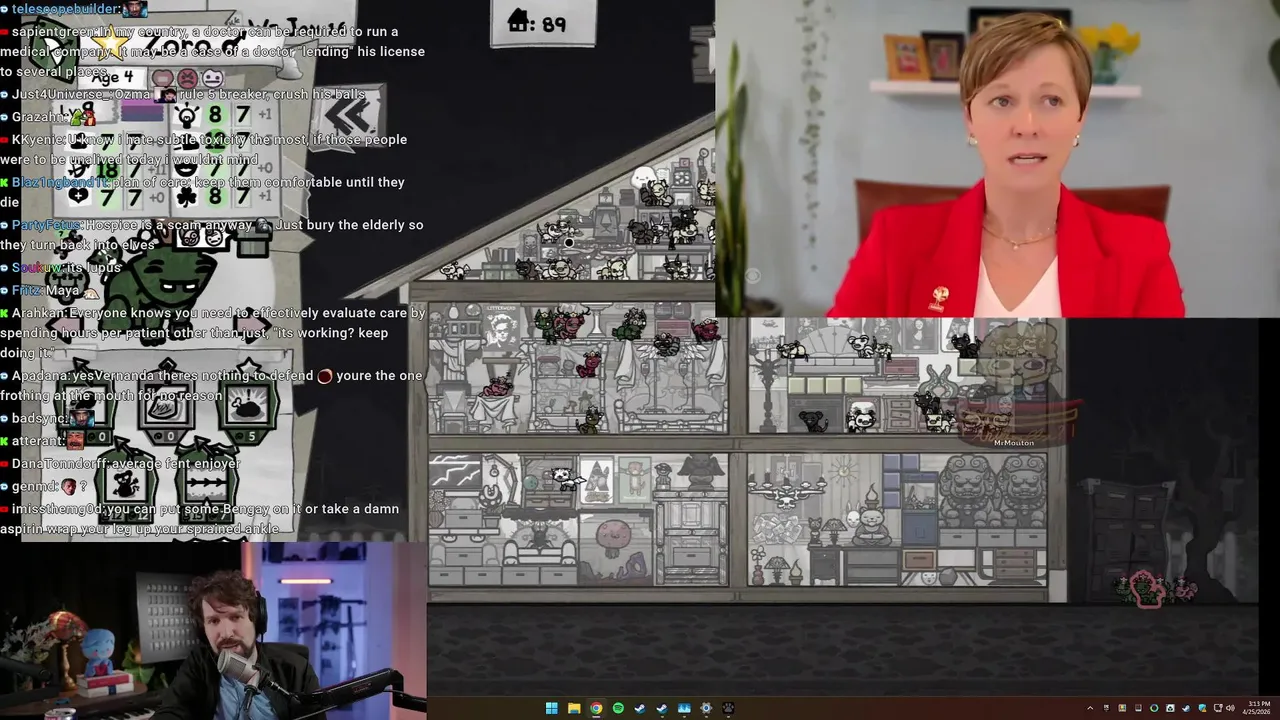The height and width of the screenshot is (720, 1280).
Task: Click chat username Apadana
Action: (40, 376)
